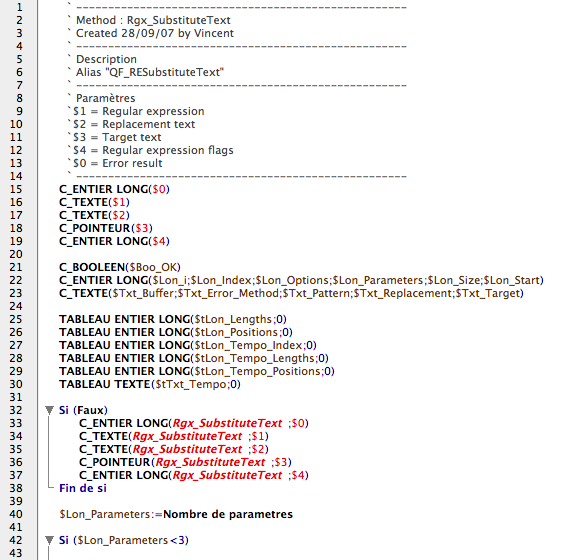Click the C_POINTEUR($3) declaration on line 18

[106, 228]
